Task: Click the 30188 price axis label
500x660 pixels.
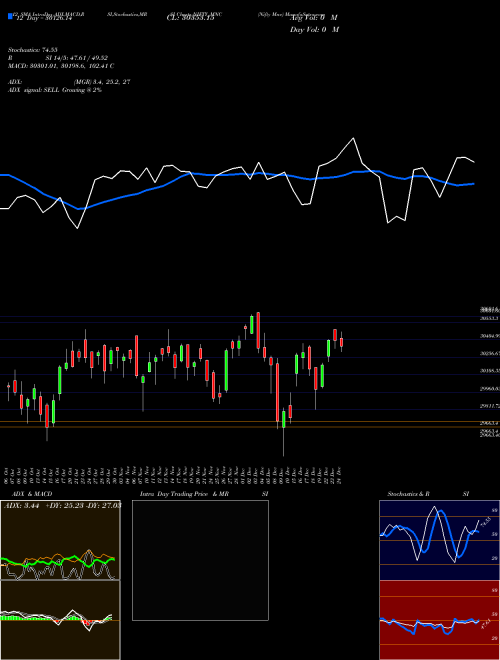Action: click(490, 371)
